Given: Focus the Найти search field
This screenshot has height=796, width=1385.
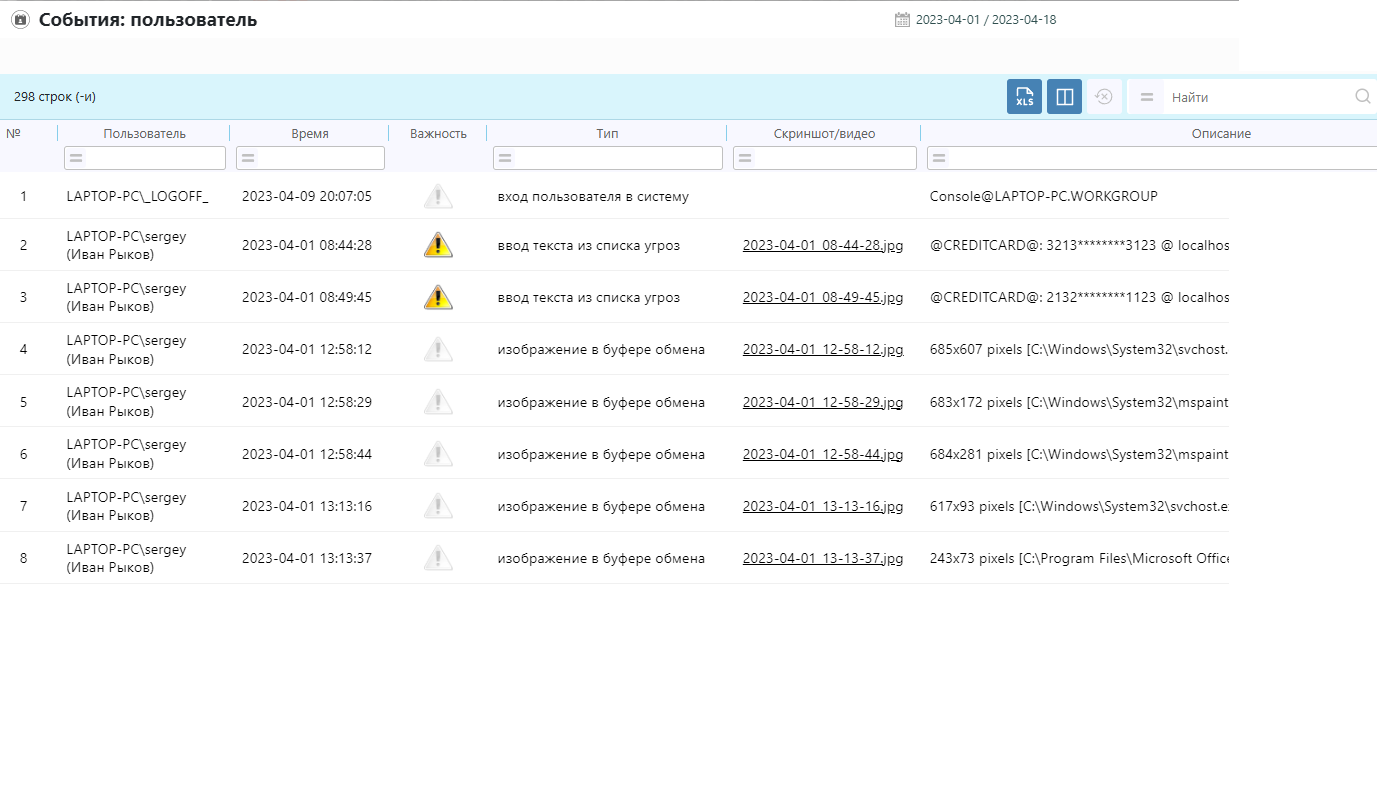Looking at the screenshot, I should pos(1260,97).
